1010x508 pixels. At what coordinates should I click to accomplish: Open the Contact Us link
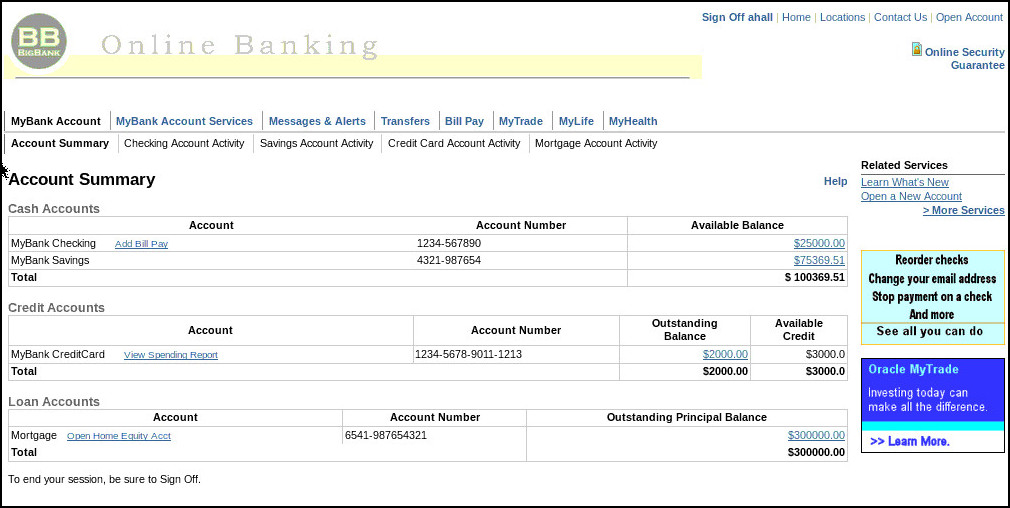coord(900,17)
